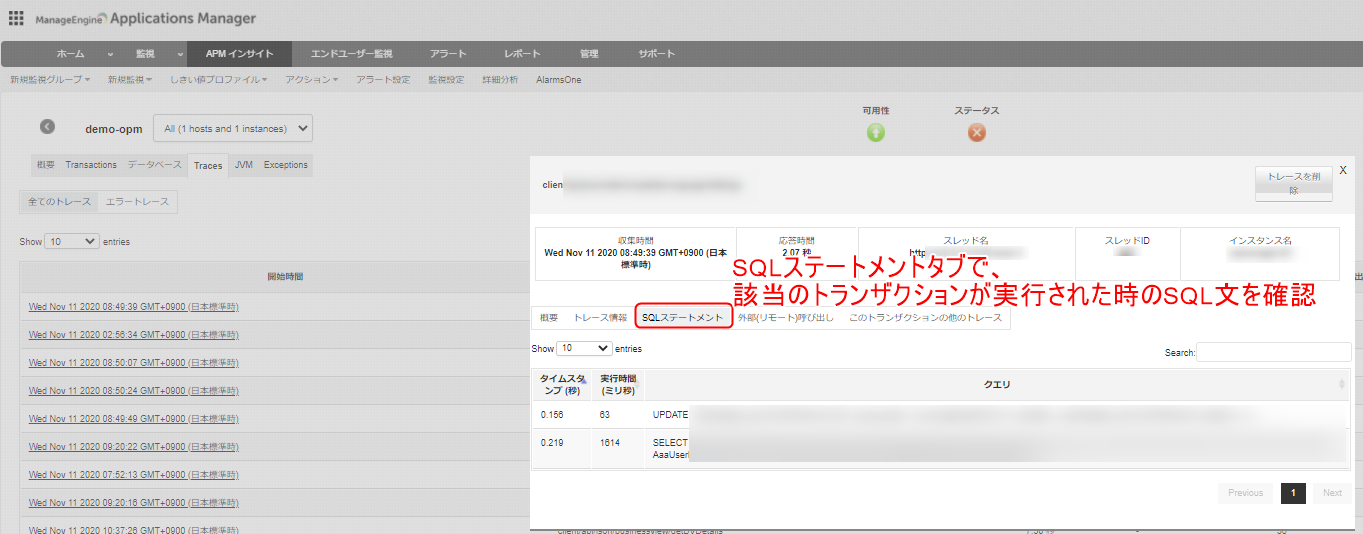Click the back arrow beside demo-opm
Image resolution: width=1363 pixels, height=534 pixels.
47,127
